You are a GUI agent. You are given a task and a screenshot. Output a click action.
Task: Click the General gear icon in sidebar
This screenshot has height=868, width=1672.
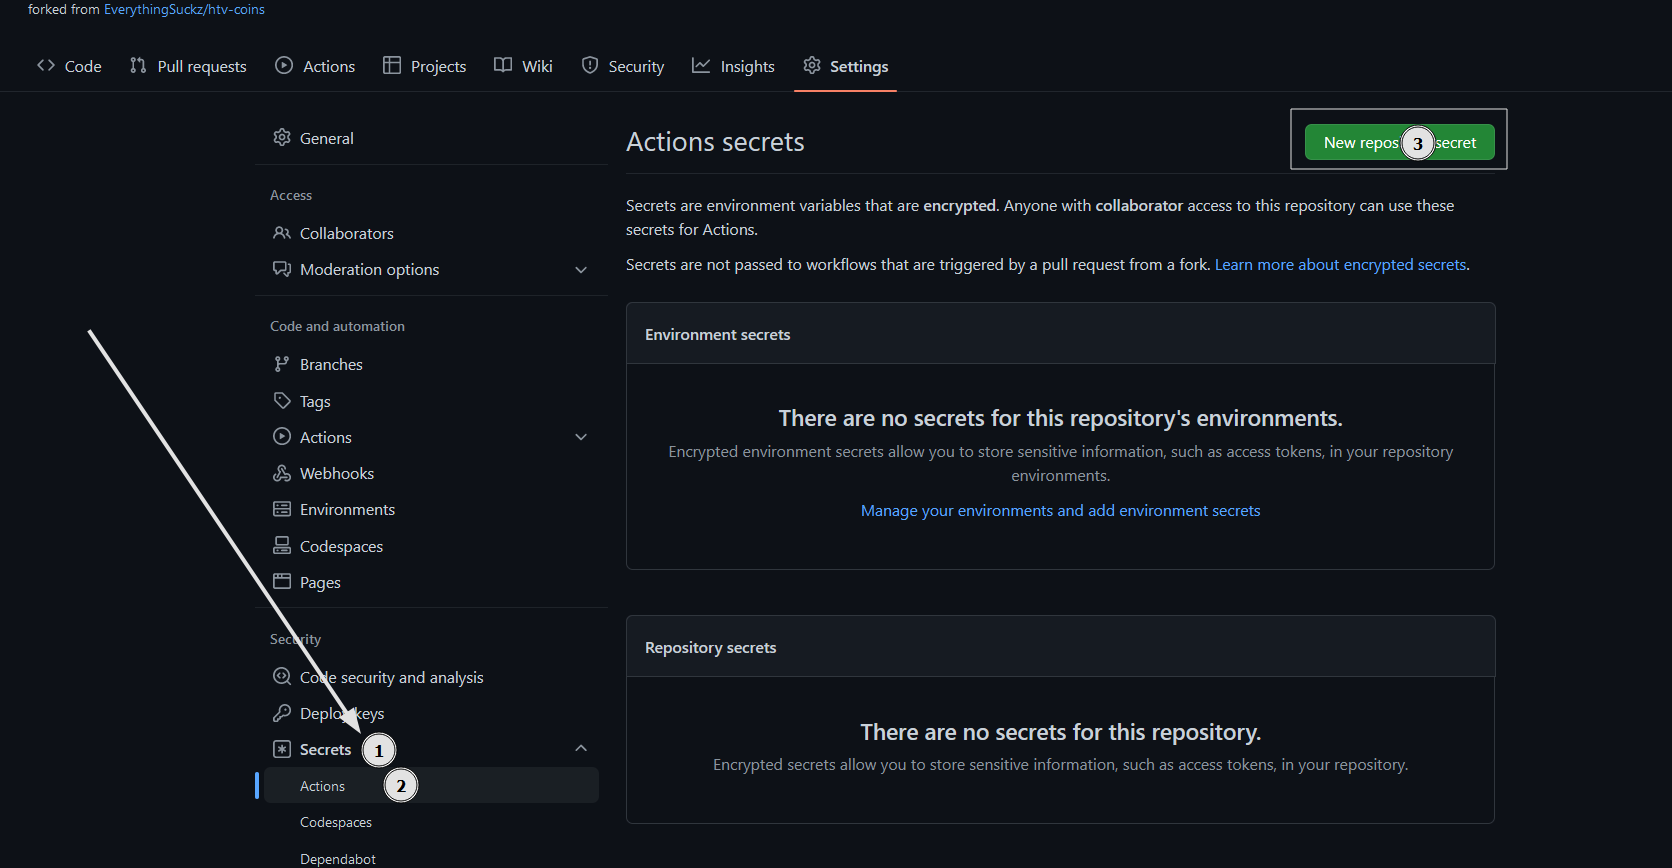282,138
